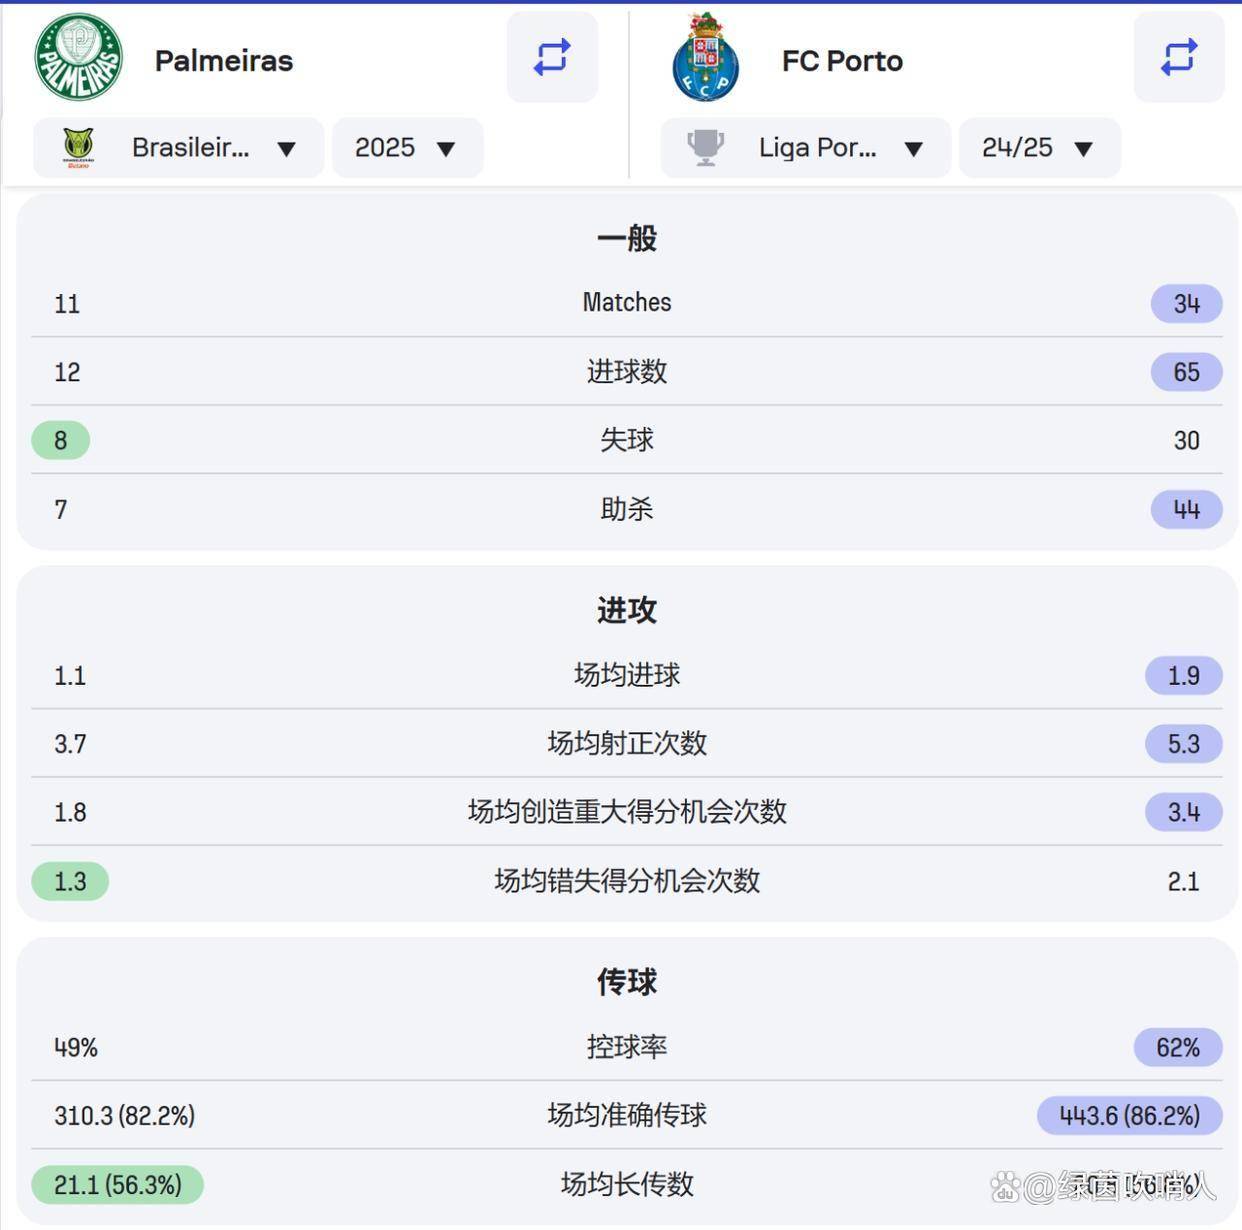Click the Brasileirão league logo icon
This screenshot has height=1230, width=1242.
(x=78, y=148)
